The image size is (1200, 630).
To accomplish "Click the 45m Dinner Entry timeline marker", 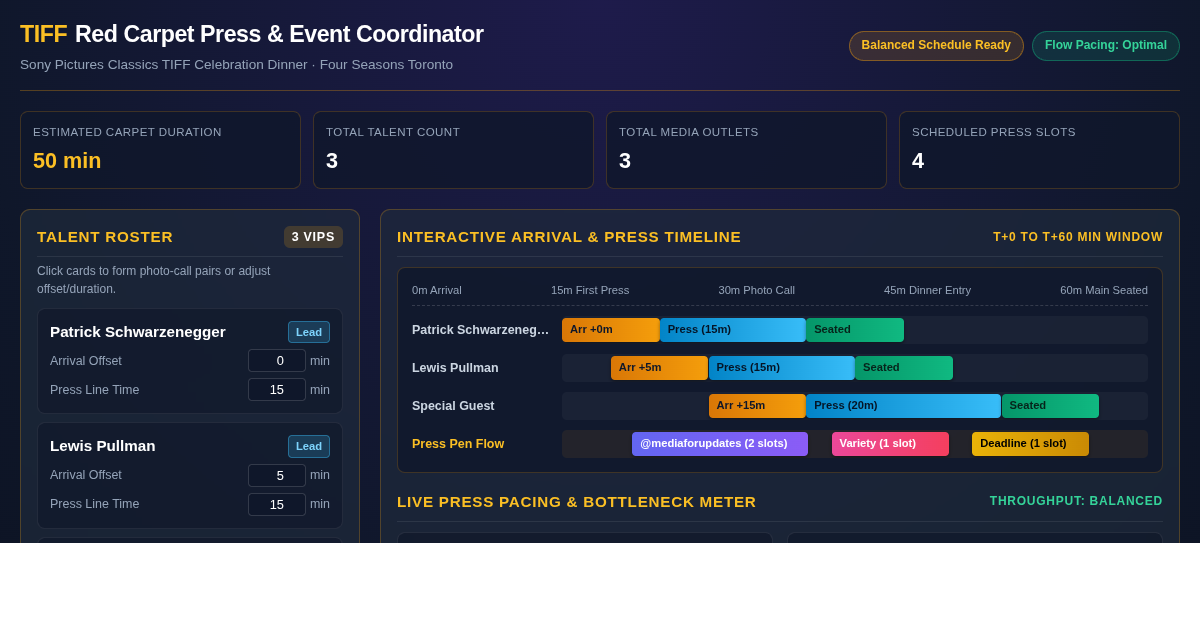I will point(927,290).
